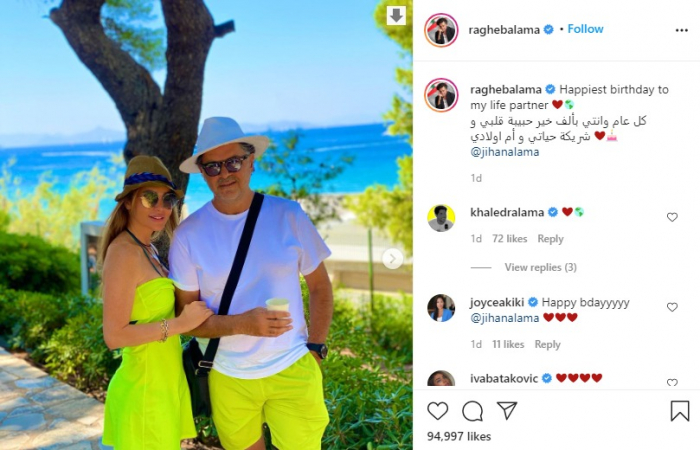Like joyceakiki's Happy bday comment
The image size is (700, 450).
(672, 307)
